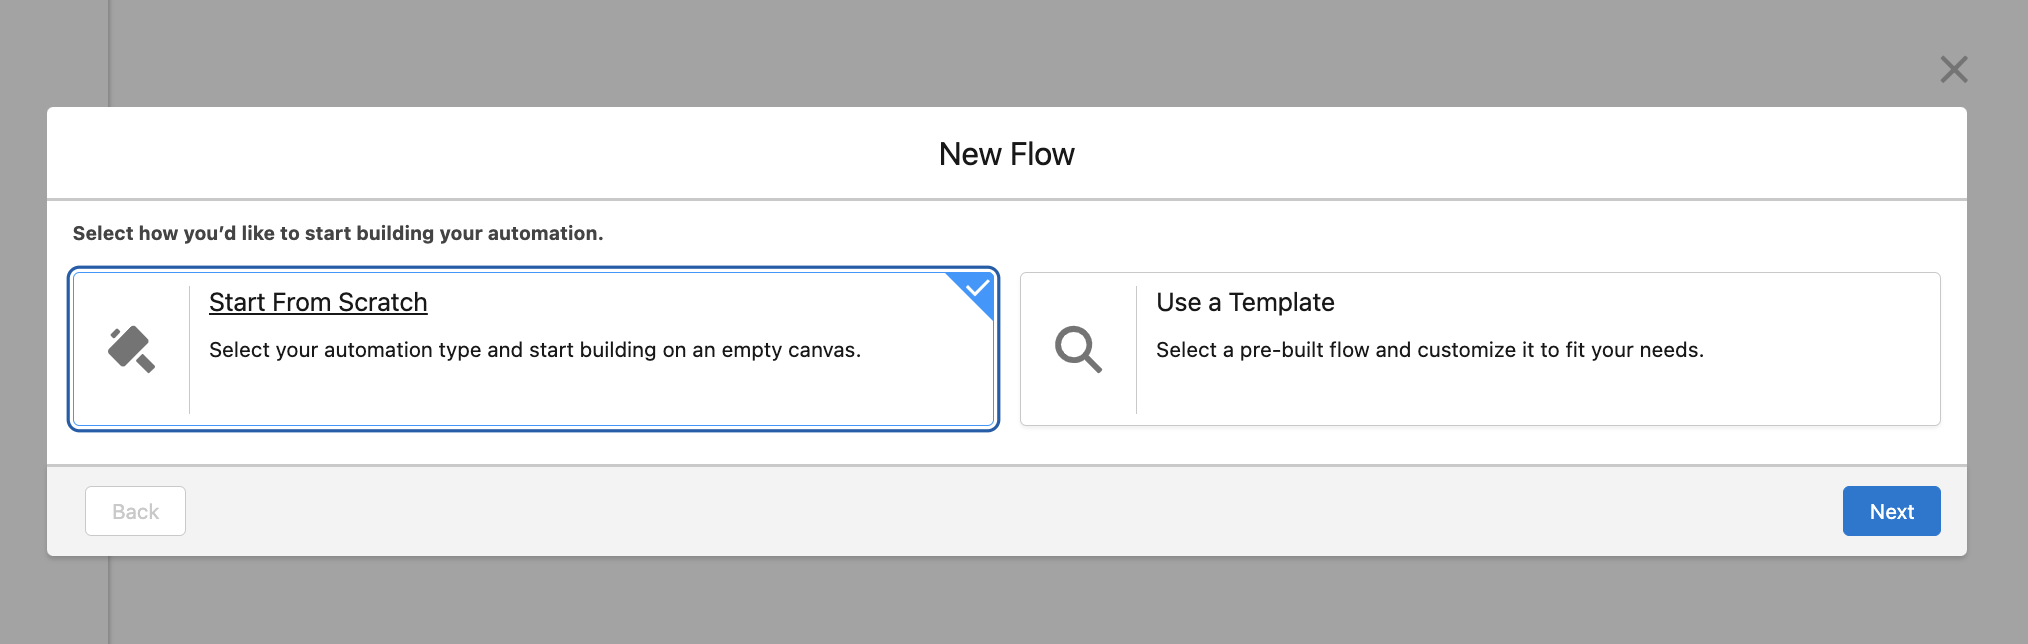The height and width of the screenshot is (644, 2028).
Task: Click the automation instruction text
Action: point(338,233)
